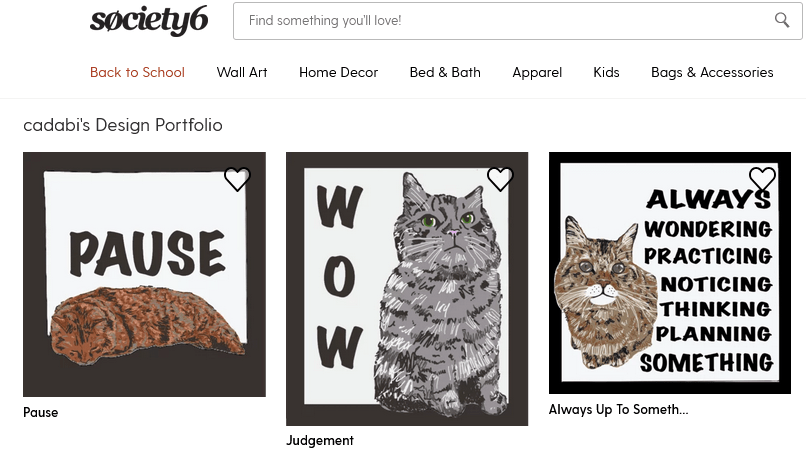
Task: Open the Apparel category
Action: point(537,72)
